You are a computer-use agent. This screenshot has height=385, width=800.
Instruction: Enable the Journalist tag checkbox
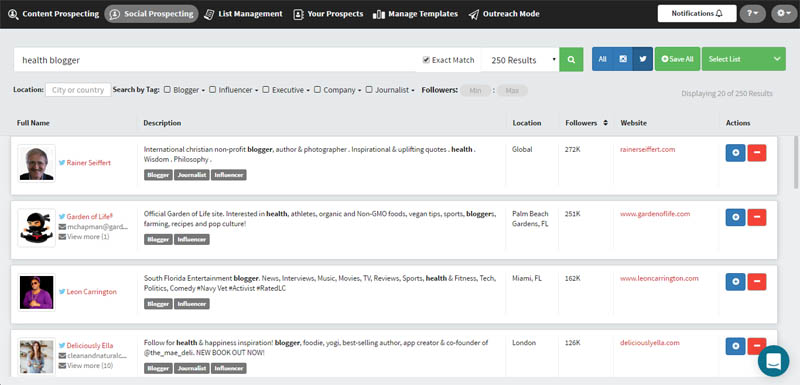pyautogui.click(x=369, y=90)
